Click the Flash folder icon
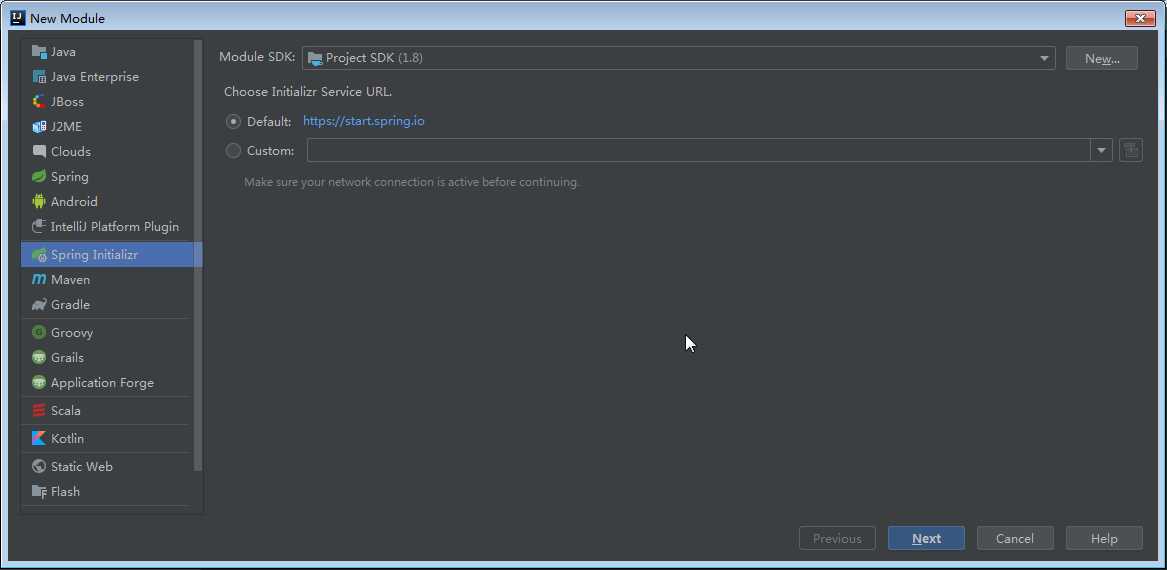Image resolution: width=1167 pixels, height=570 pixels. coord(39,491)
